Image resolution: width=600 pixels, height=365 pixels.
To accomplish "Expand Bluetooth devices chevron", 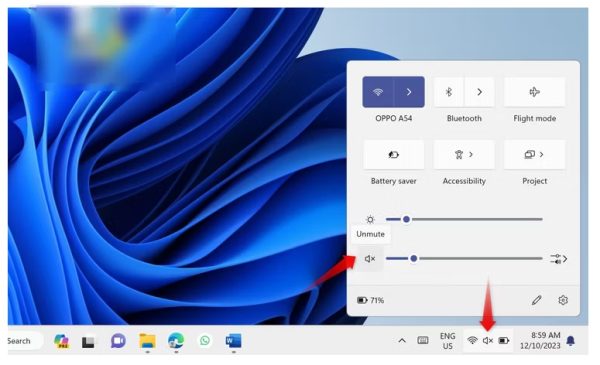I will 479,92.
